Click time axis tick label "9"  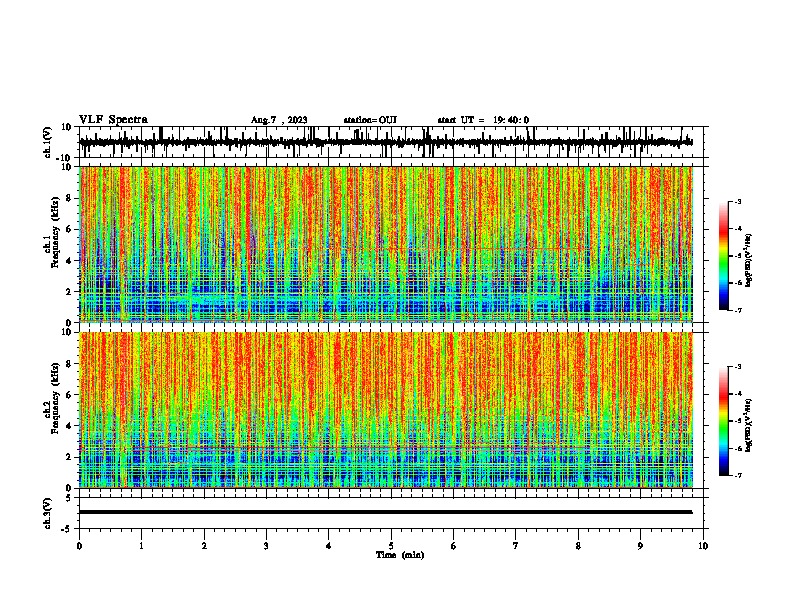(640, 546)
